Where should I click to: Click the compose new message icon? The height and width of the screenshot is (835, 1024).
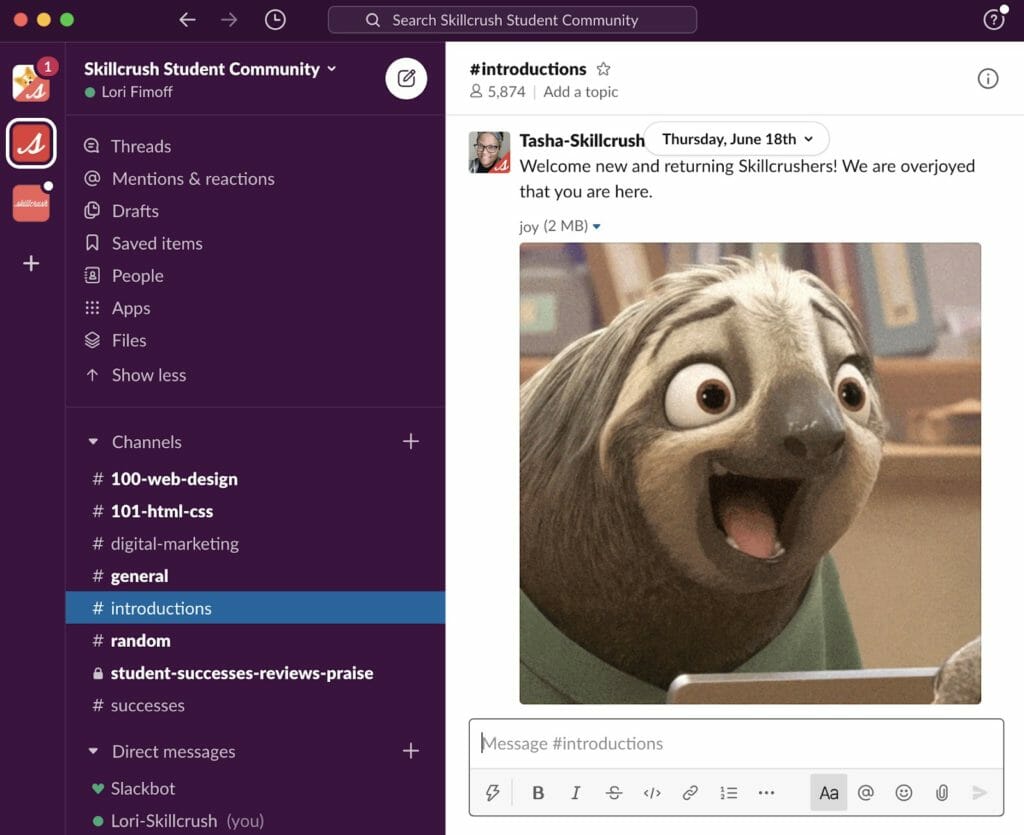click(406, 79)
